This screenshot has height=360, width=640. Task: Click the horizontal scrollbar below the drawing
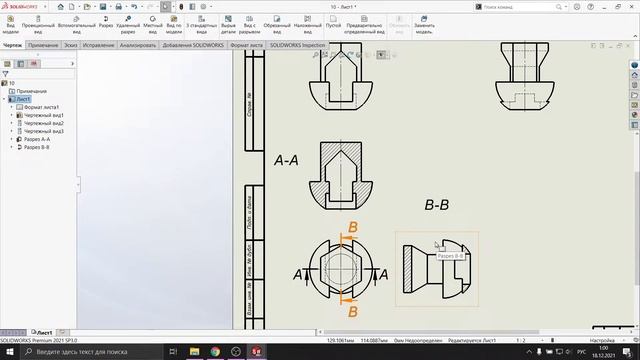(431, 332)
